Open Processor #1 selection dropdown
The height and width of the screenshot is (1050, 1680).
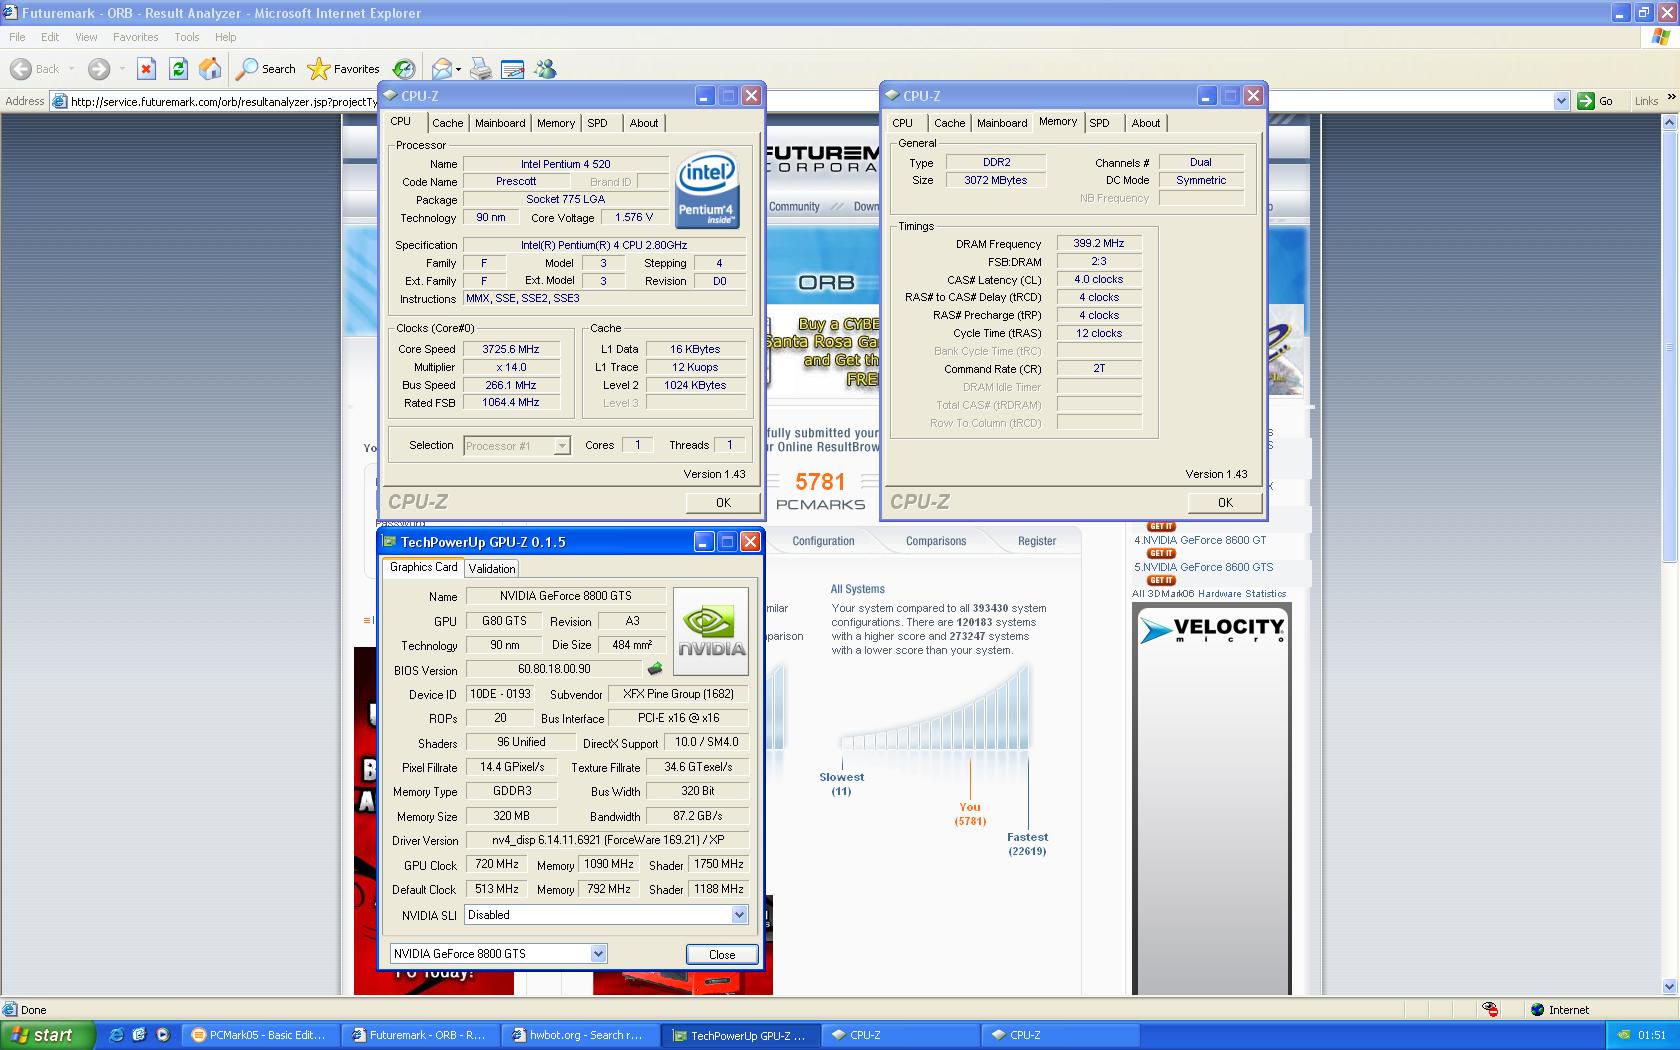pos(562,446)
